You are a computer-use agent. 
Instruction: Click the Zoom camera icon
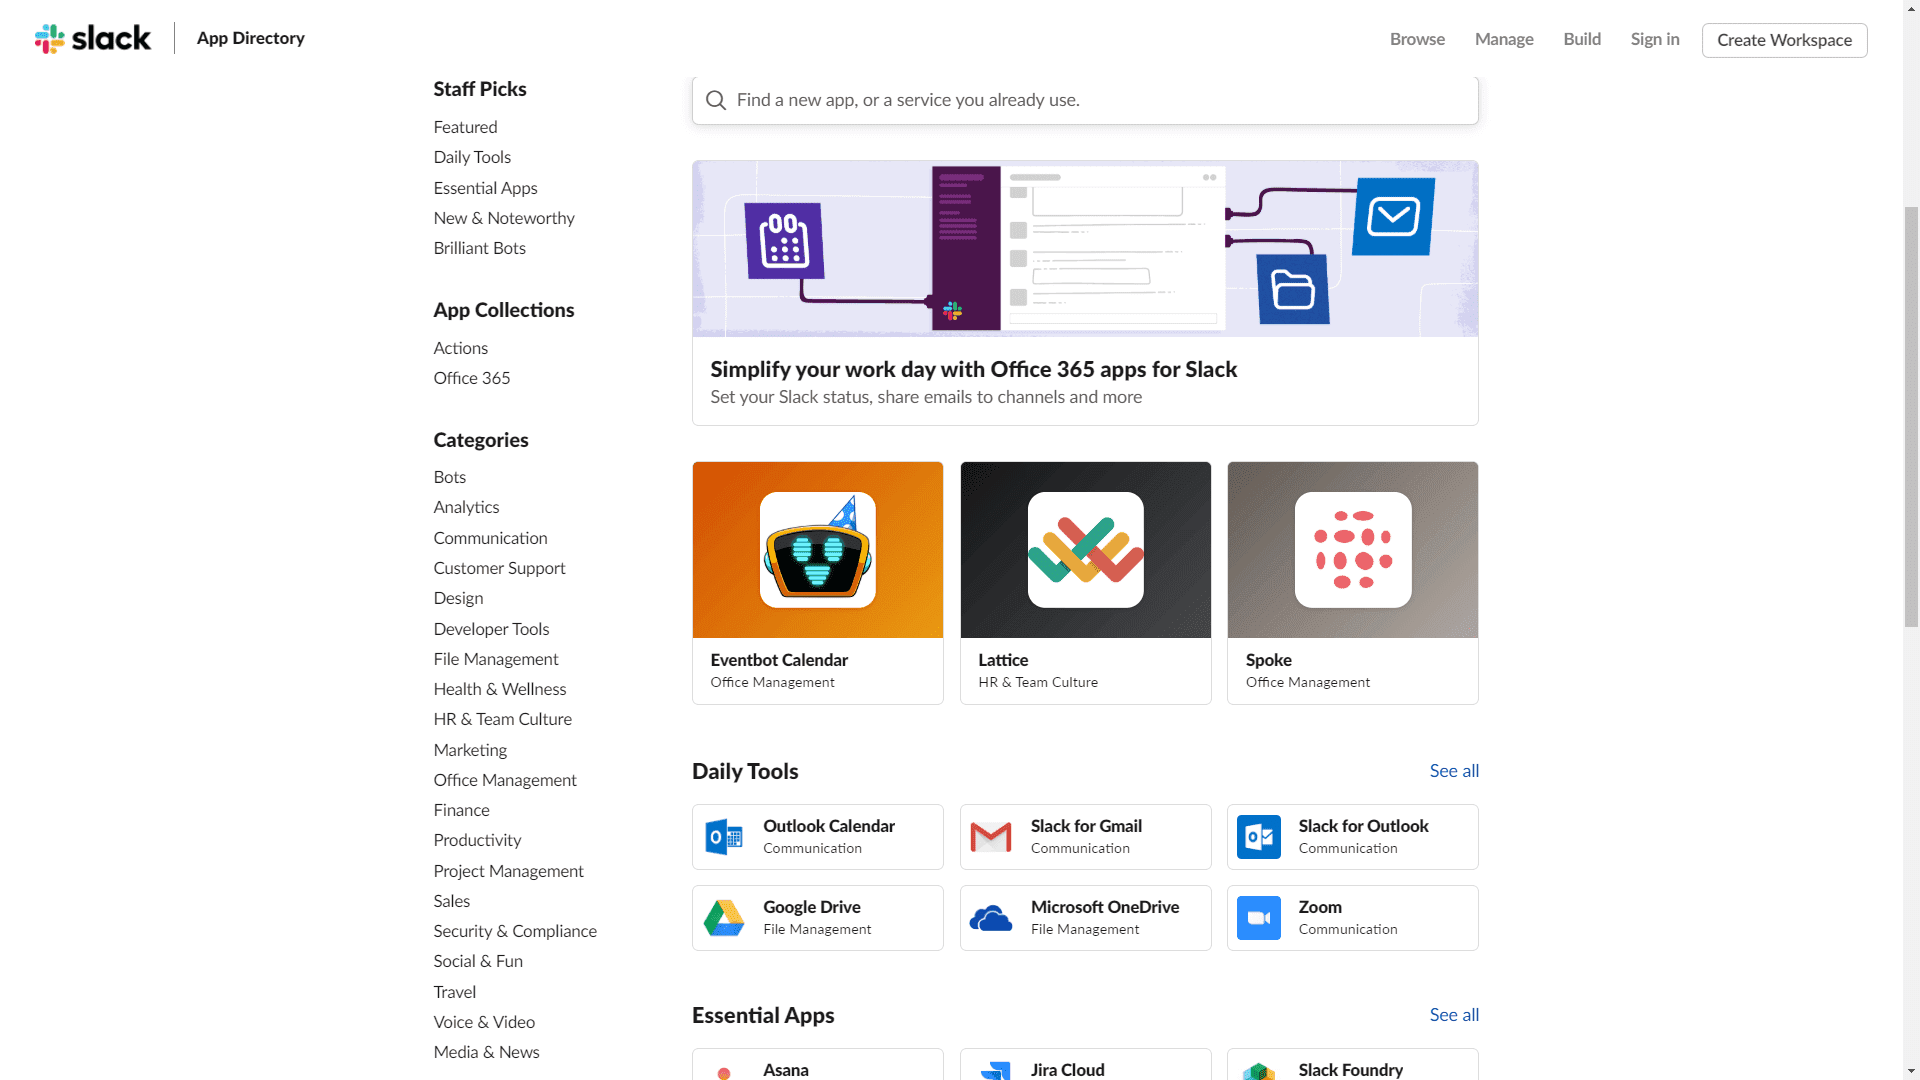click(x=1259, y=918)
